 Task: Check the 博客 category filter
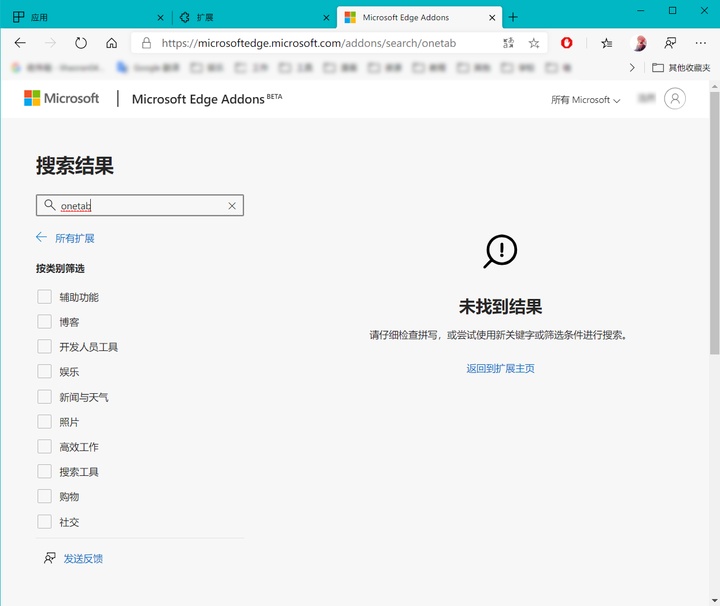tap(45, 321)
